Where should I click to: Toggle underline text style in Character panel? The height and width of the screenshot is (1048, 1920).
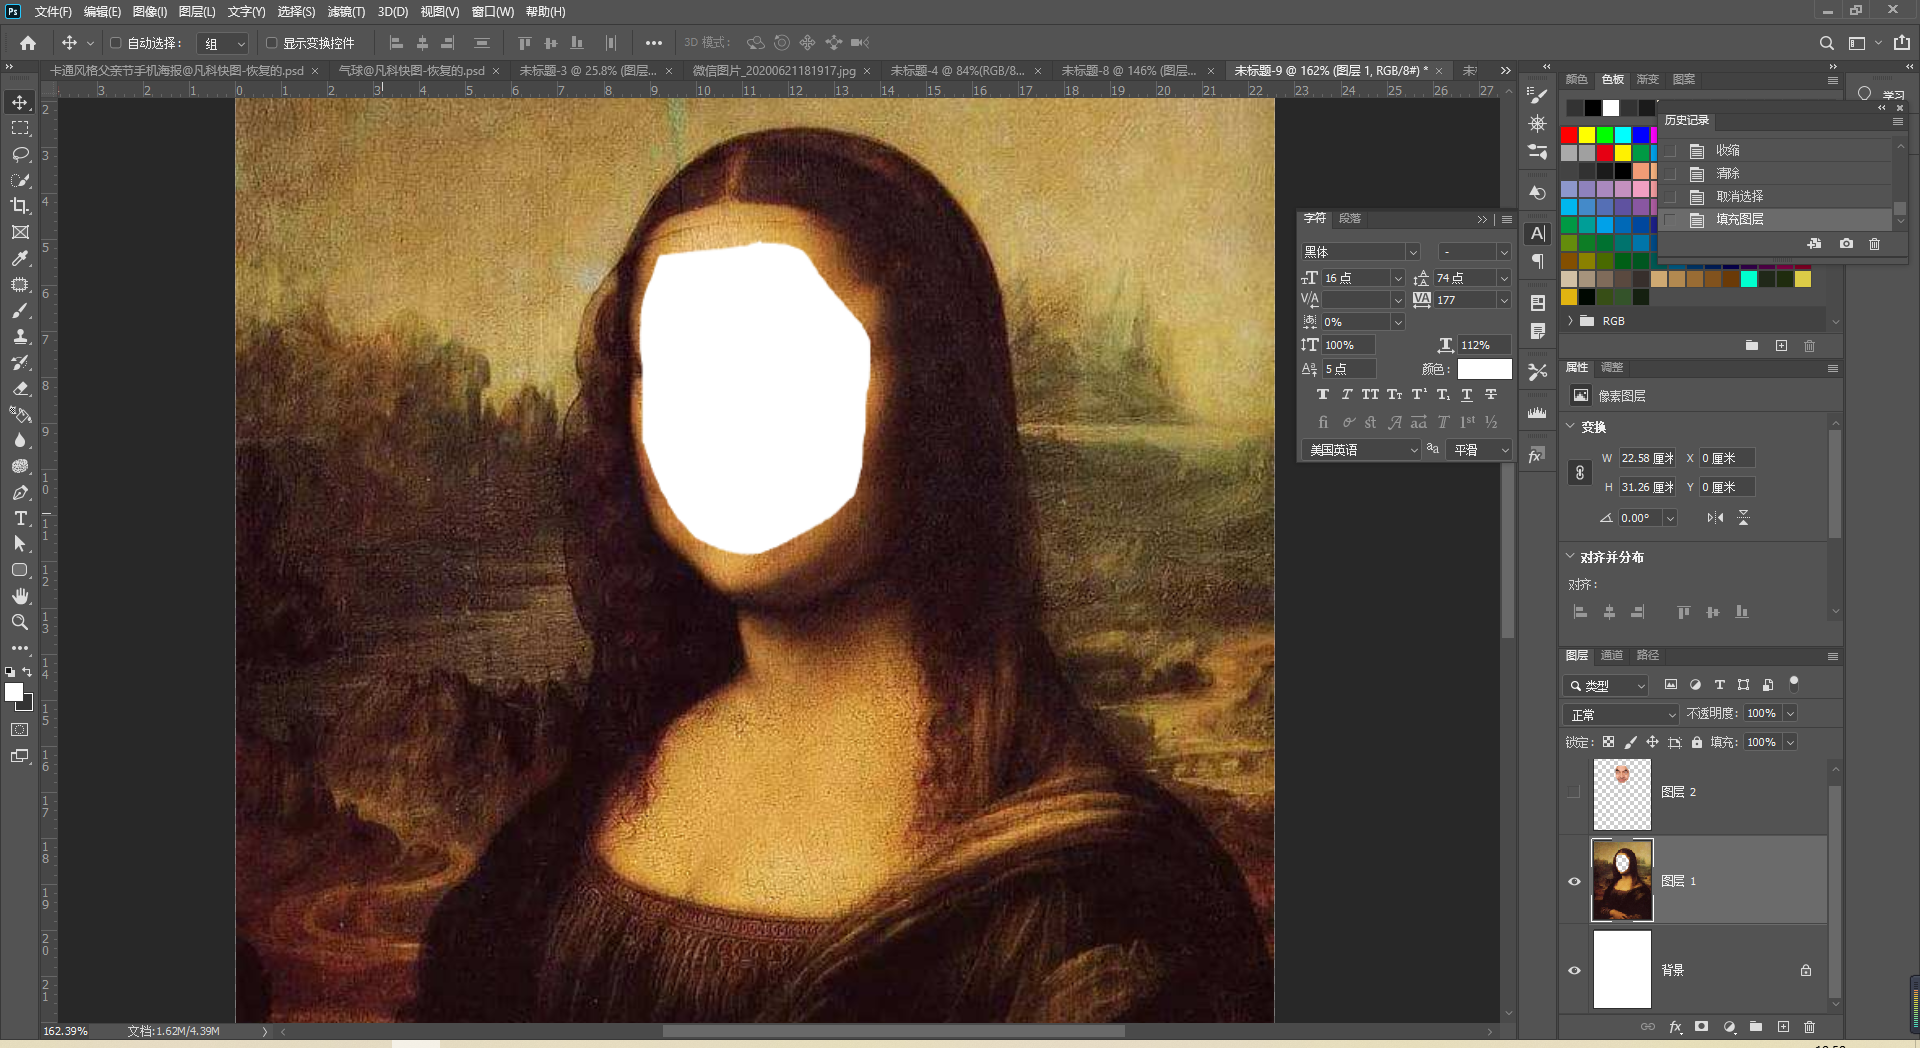1467,395
